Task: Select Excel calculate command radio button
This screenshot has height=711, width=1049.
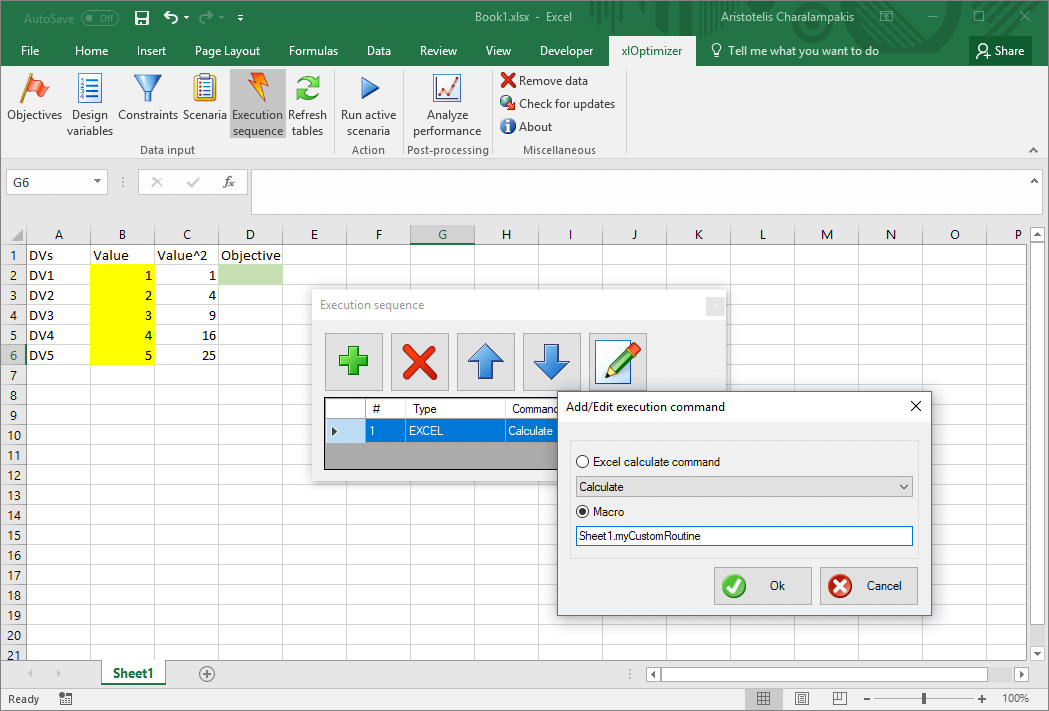Action: click(x=583, y=462)
